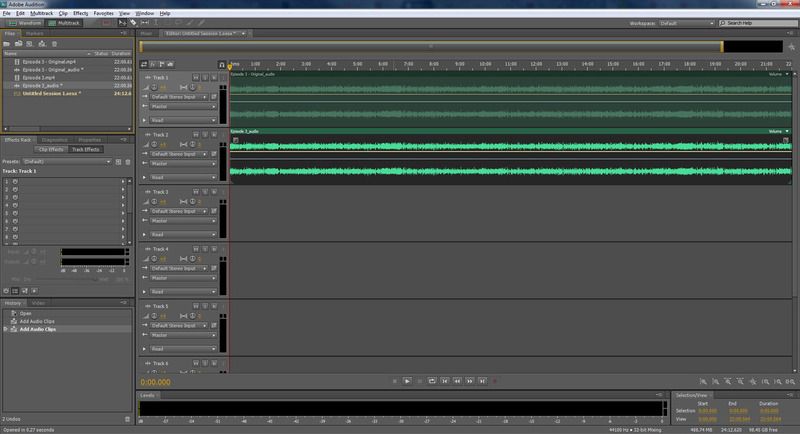
Task: Click the timeline zoom navigator bar
Action: 432,46
